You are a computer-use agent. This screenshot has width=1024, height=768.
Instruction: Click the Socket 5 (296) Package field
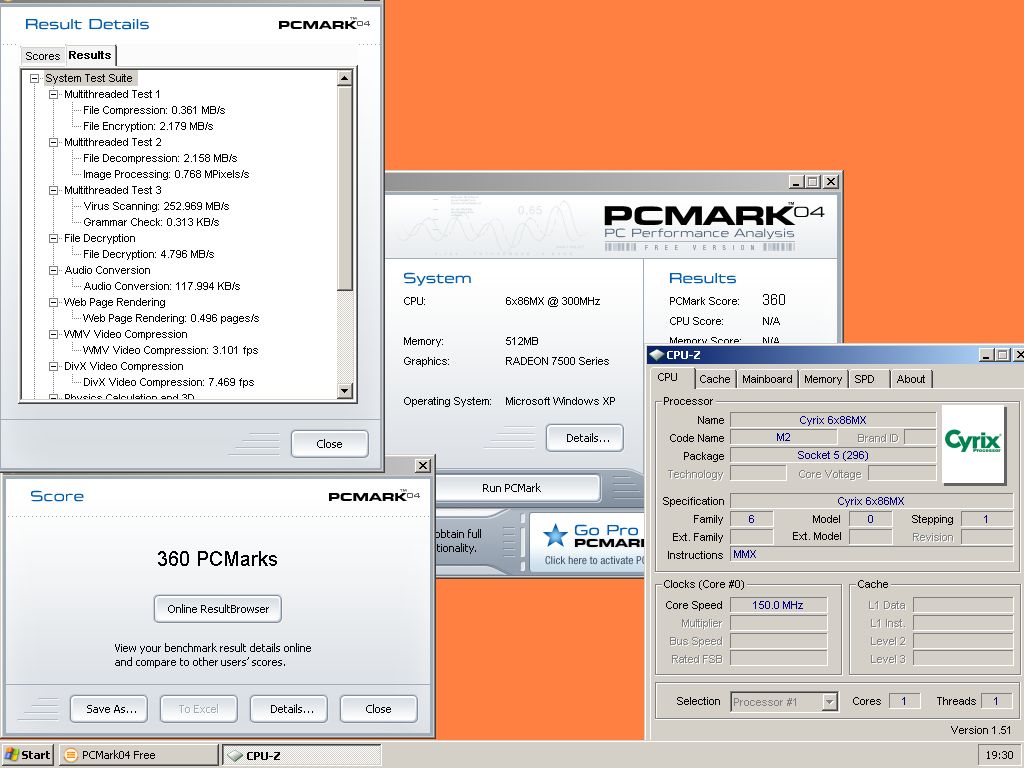coord(833,456)
